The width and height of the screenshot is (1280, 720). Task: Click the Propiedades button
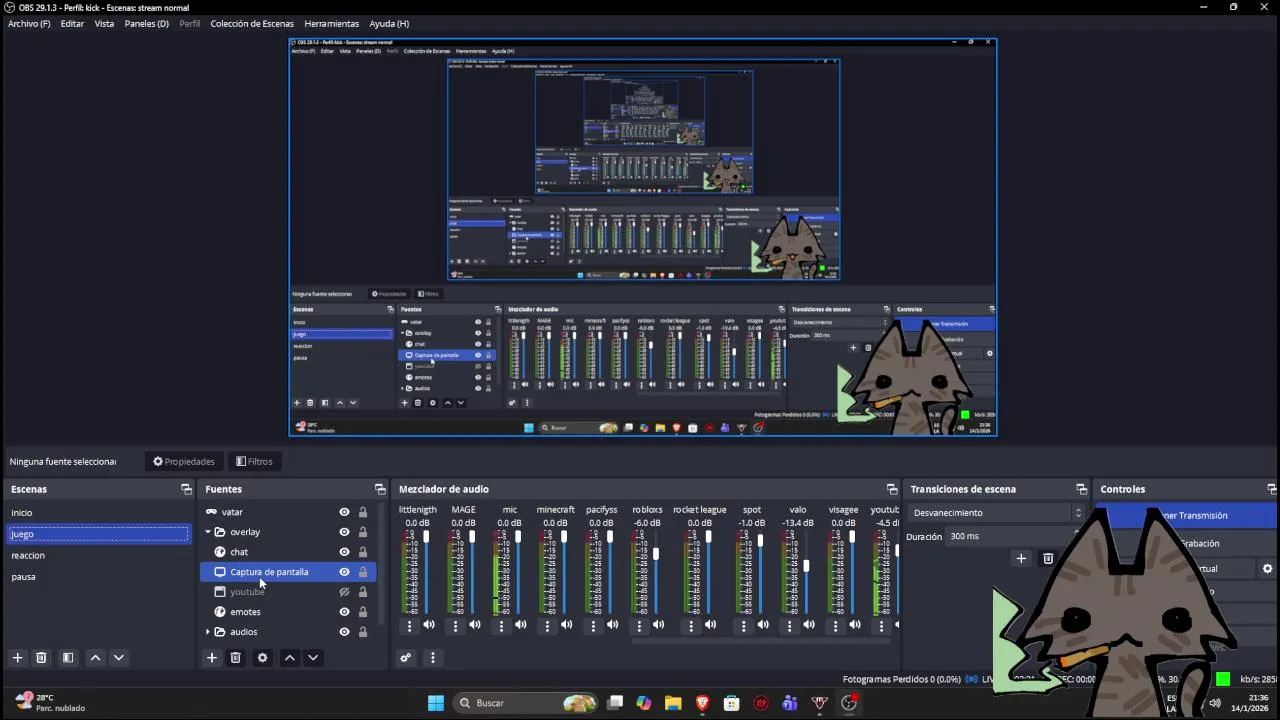[184, 461]
